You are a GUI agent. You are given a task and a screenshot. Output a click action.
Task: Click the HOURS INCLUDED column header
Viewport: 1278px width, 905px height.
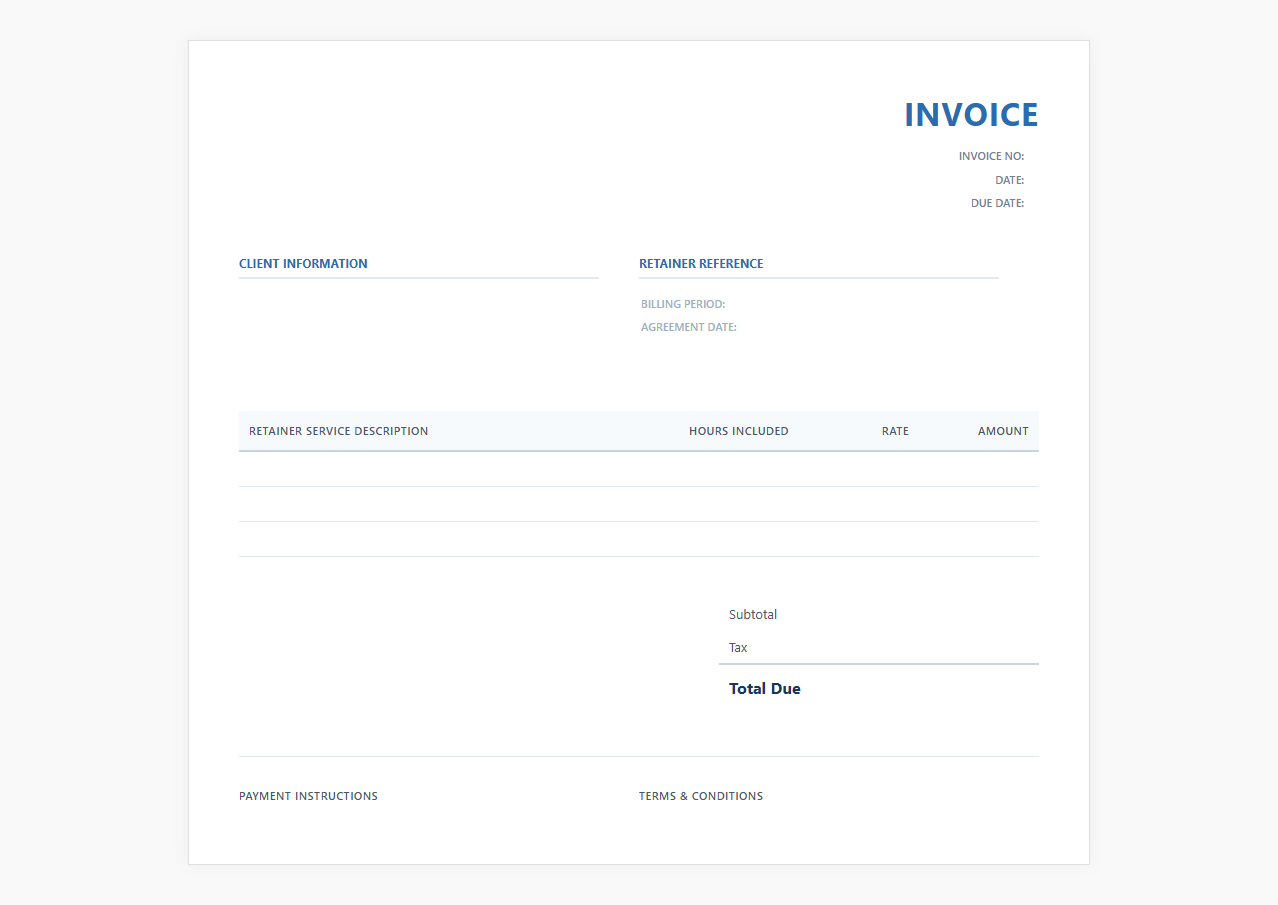739,431
